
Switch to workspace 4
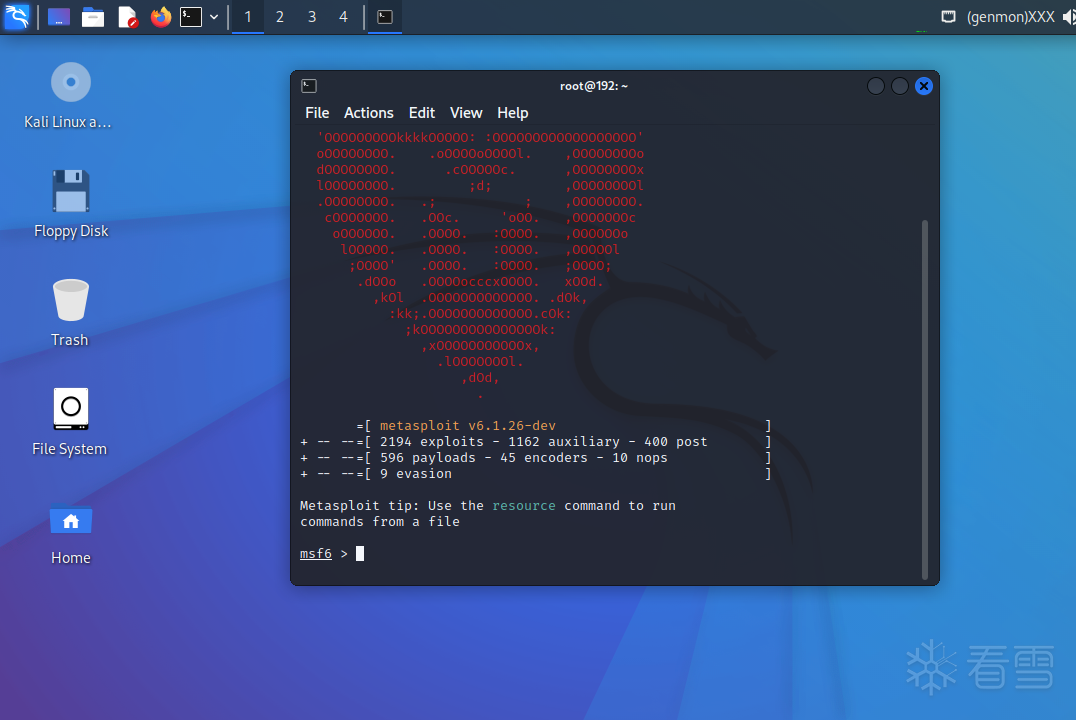click(344, 16)
